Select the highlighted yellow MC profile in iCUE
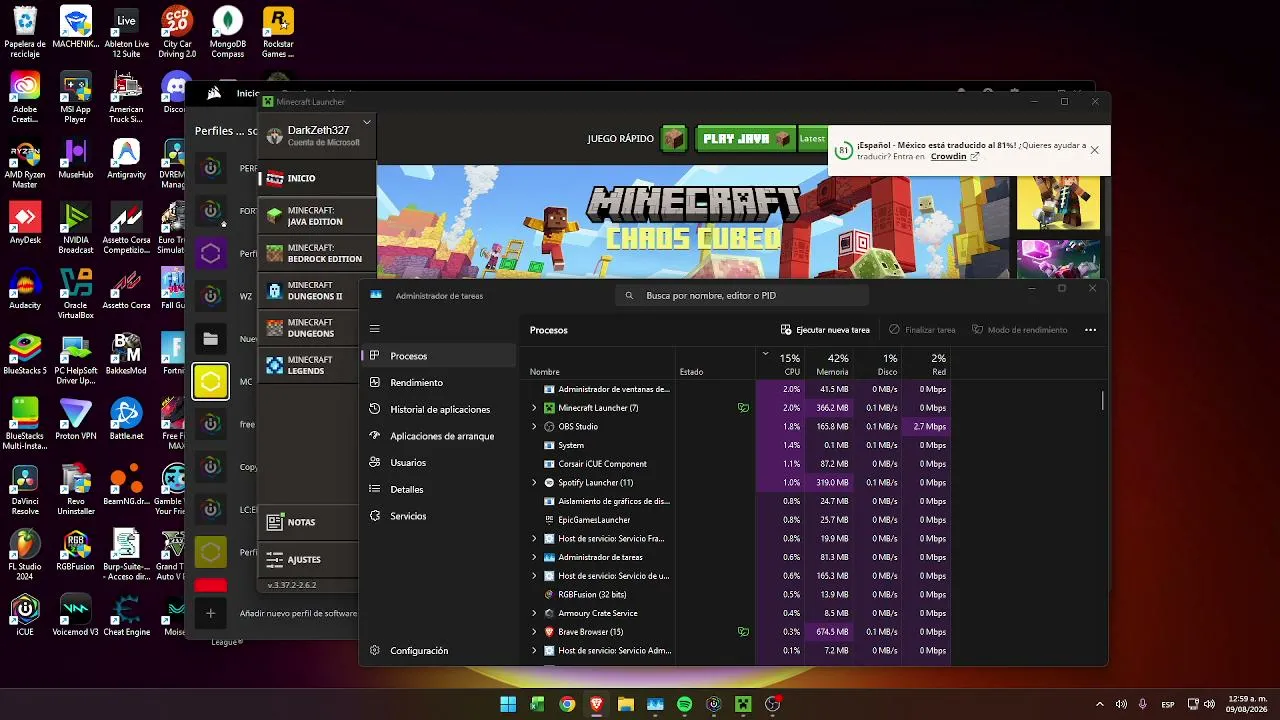 210,381
